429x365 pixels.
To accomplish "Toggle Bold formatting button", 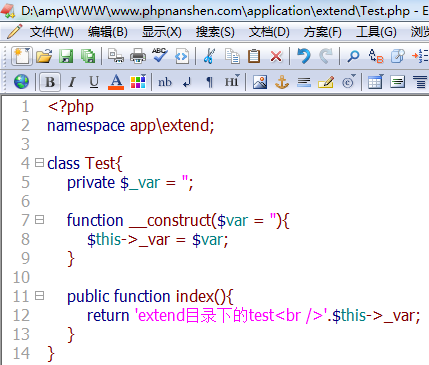I will pos(50,82).
